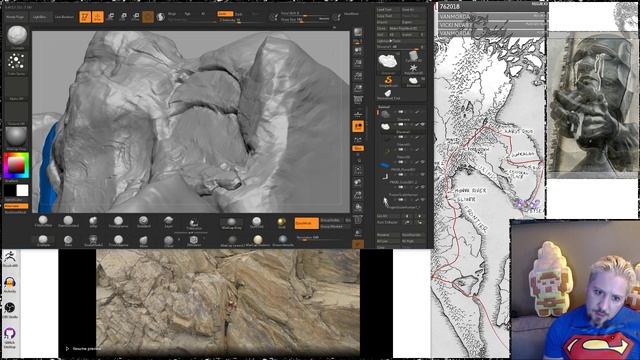Screen dimensions: 640x360
Task: Open the Alpha Off picker
Action: click(16, 89)
